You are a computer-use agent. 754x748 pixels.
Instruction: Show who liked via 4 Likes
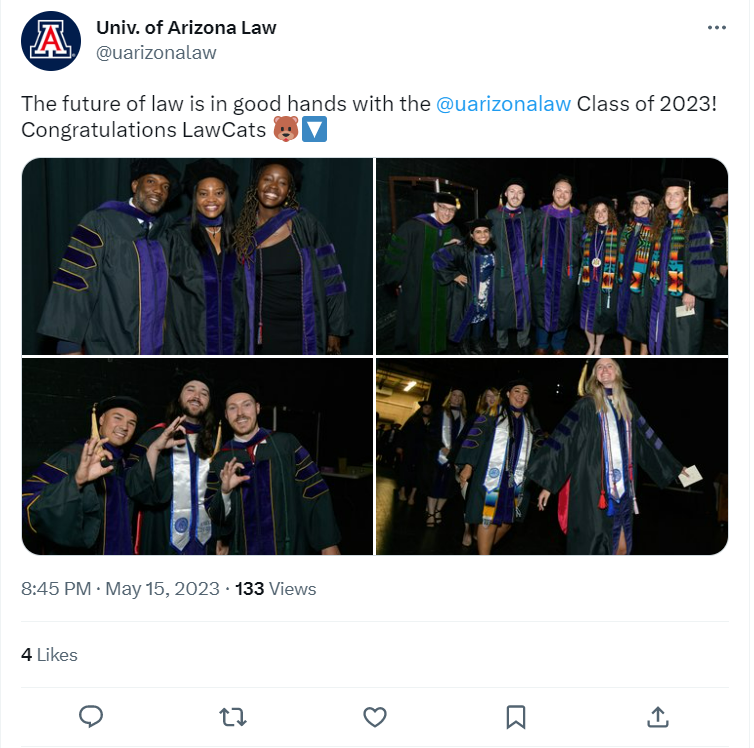point(49,655)
